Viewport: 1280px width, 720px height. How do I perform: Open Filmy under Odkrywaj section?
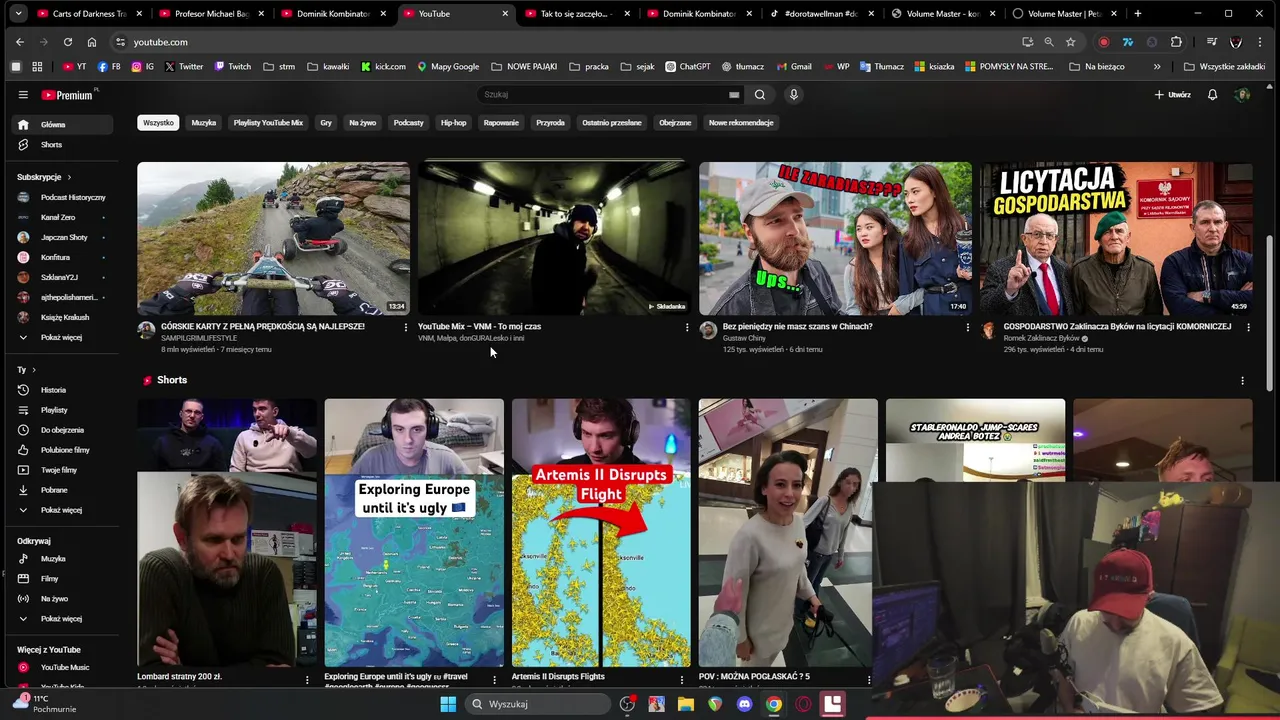60,579
